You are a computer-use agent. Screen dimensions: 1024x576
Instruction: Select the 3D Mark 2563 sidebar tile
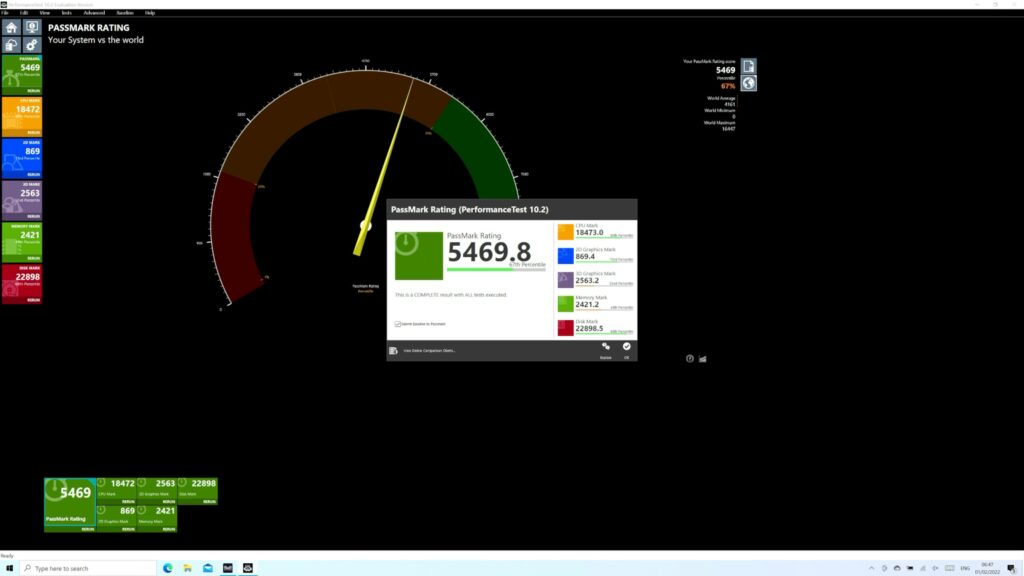coord(22,200)
